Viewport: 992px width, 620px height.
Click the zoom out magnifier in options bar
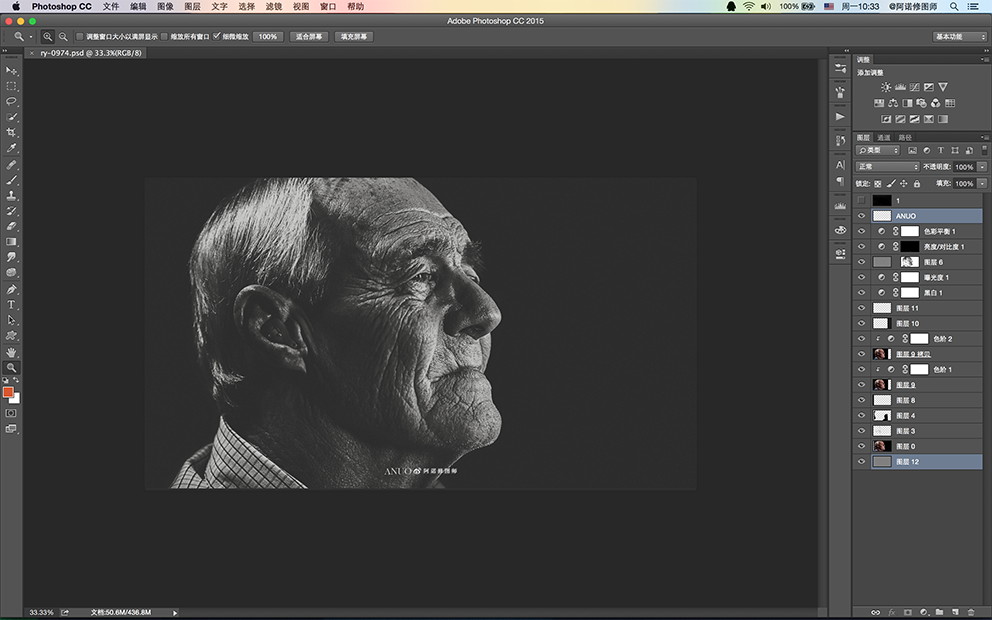(x=63, y=36)
